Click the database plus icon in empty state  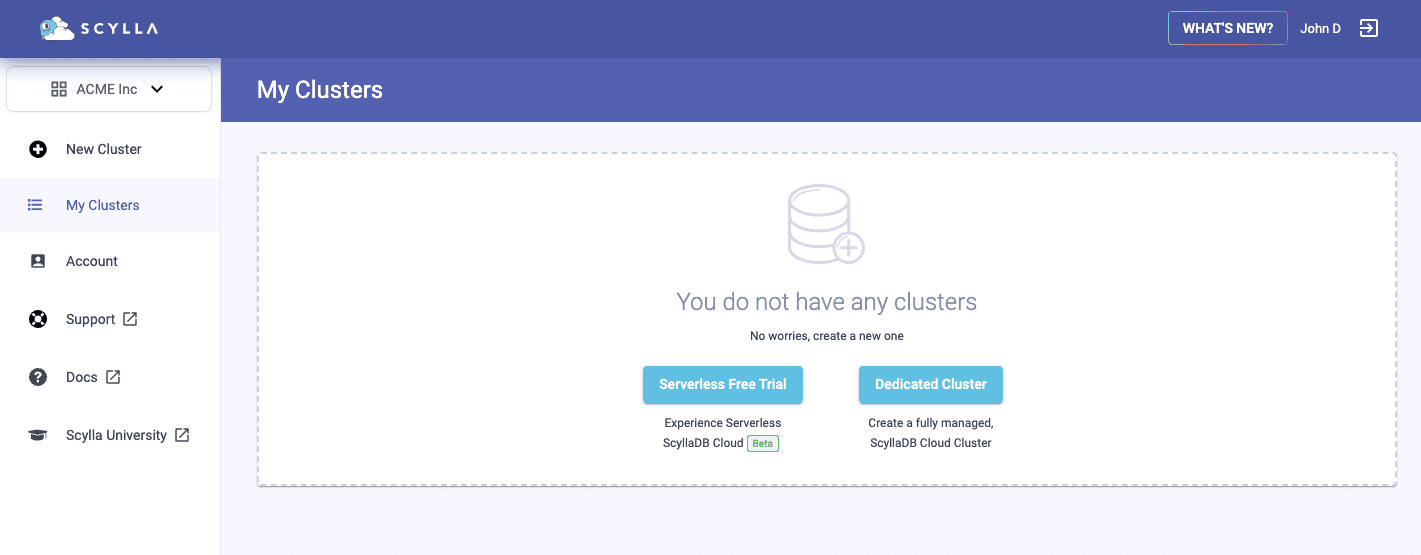pos(825,224)
